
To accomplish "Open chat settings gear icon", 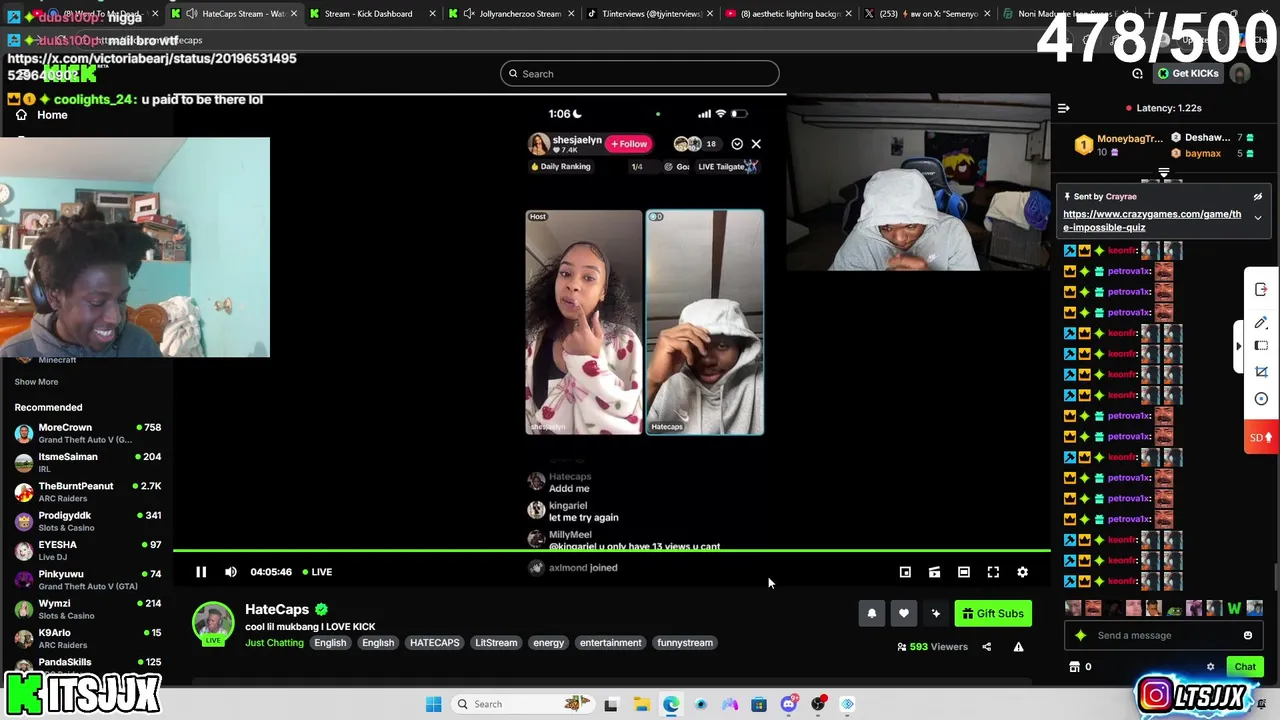I will 1210,666.
